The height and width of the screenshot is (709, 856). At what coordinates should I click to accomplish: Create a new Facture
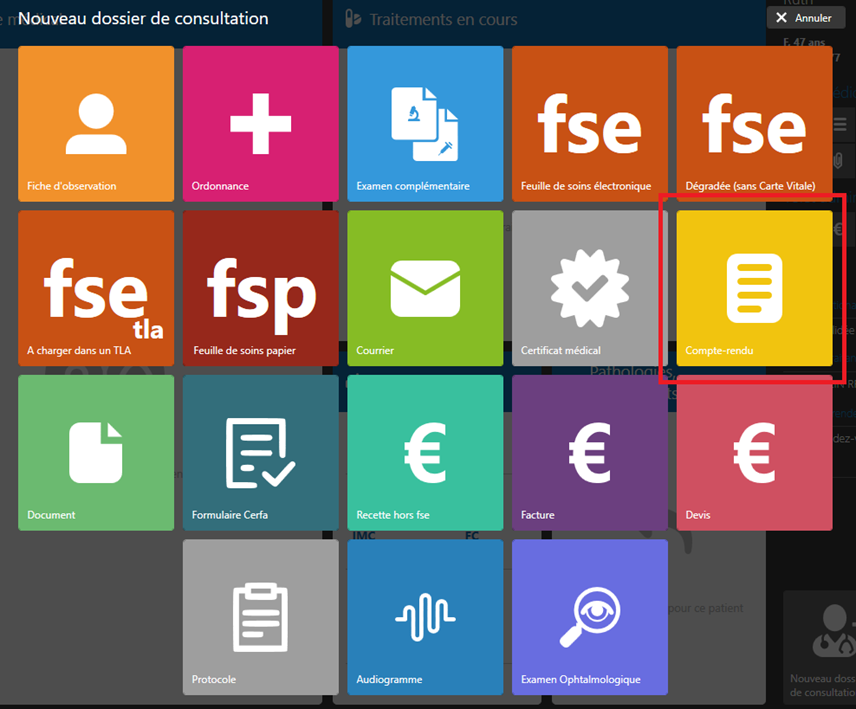pyautogui.click(x=590, y=452)
